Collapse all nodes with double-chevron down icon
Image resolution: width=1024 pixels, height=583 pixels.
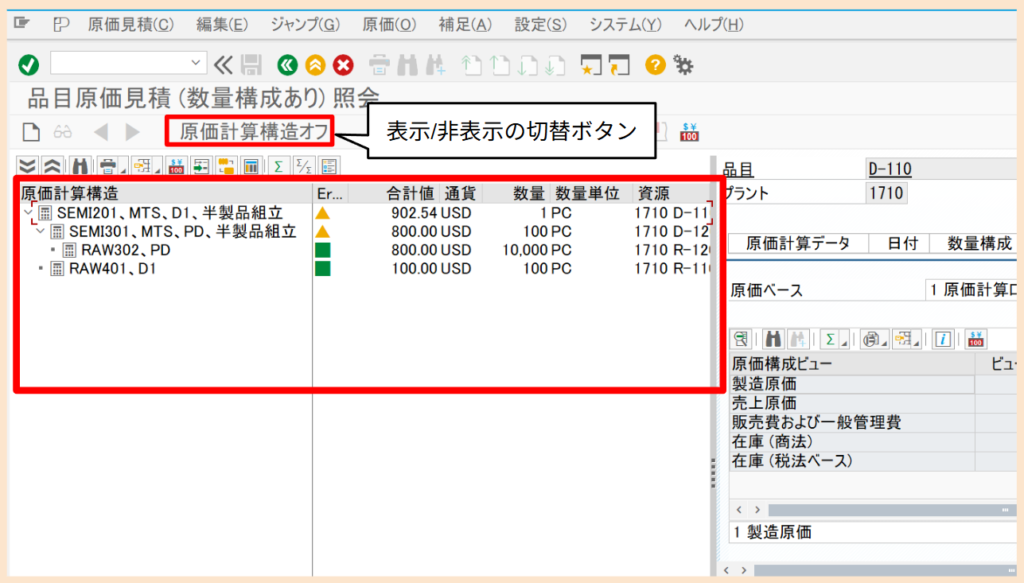pos(27,165)
